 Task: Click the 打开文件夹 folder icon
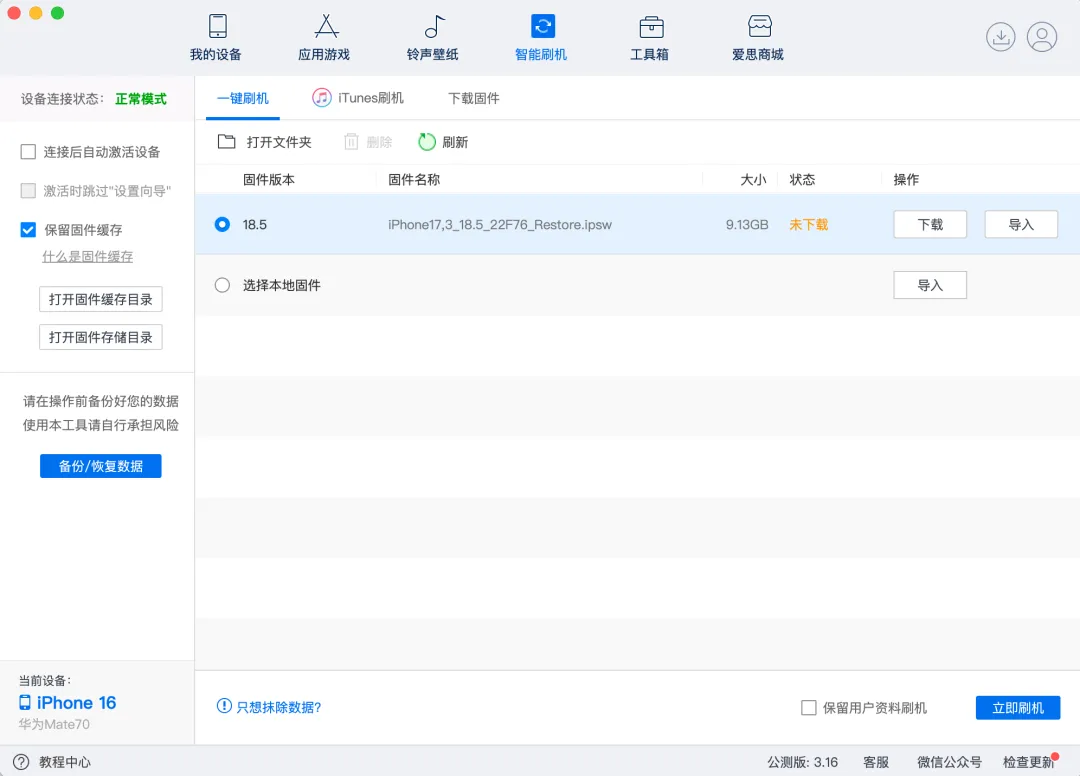[227, 142]
